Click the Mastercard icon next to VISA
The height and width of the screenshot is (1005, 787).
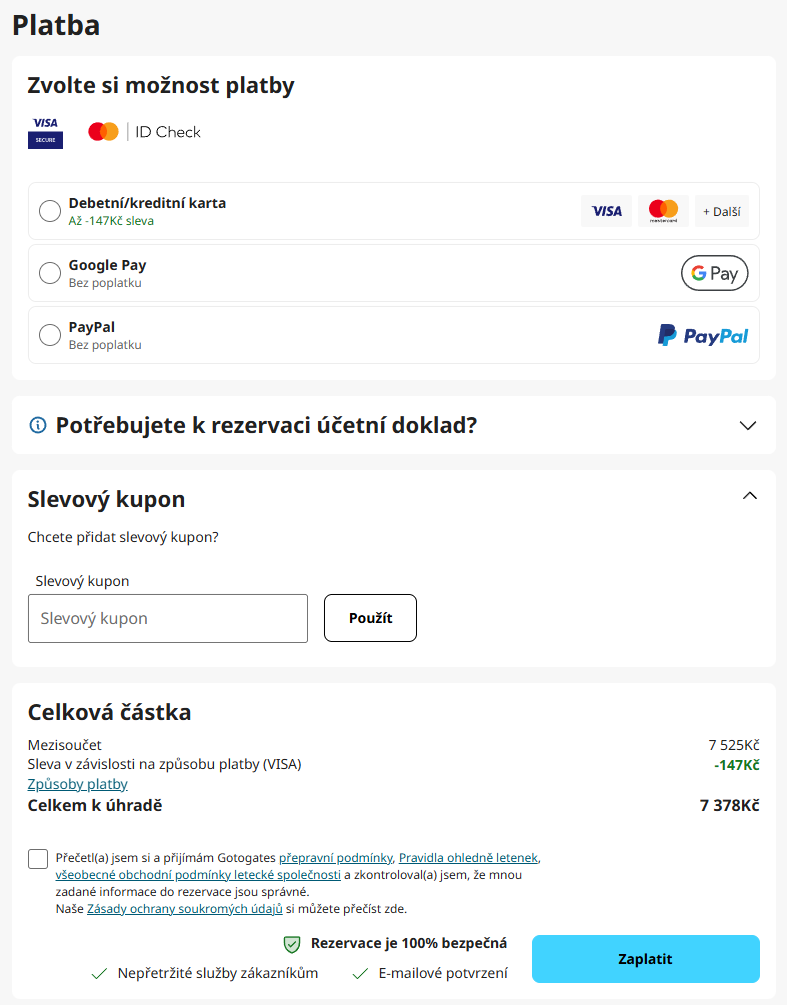[663, 211]
